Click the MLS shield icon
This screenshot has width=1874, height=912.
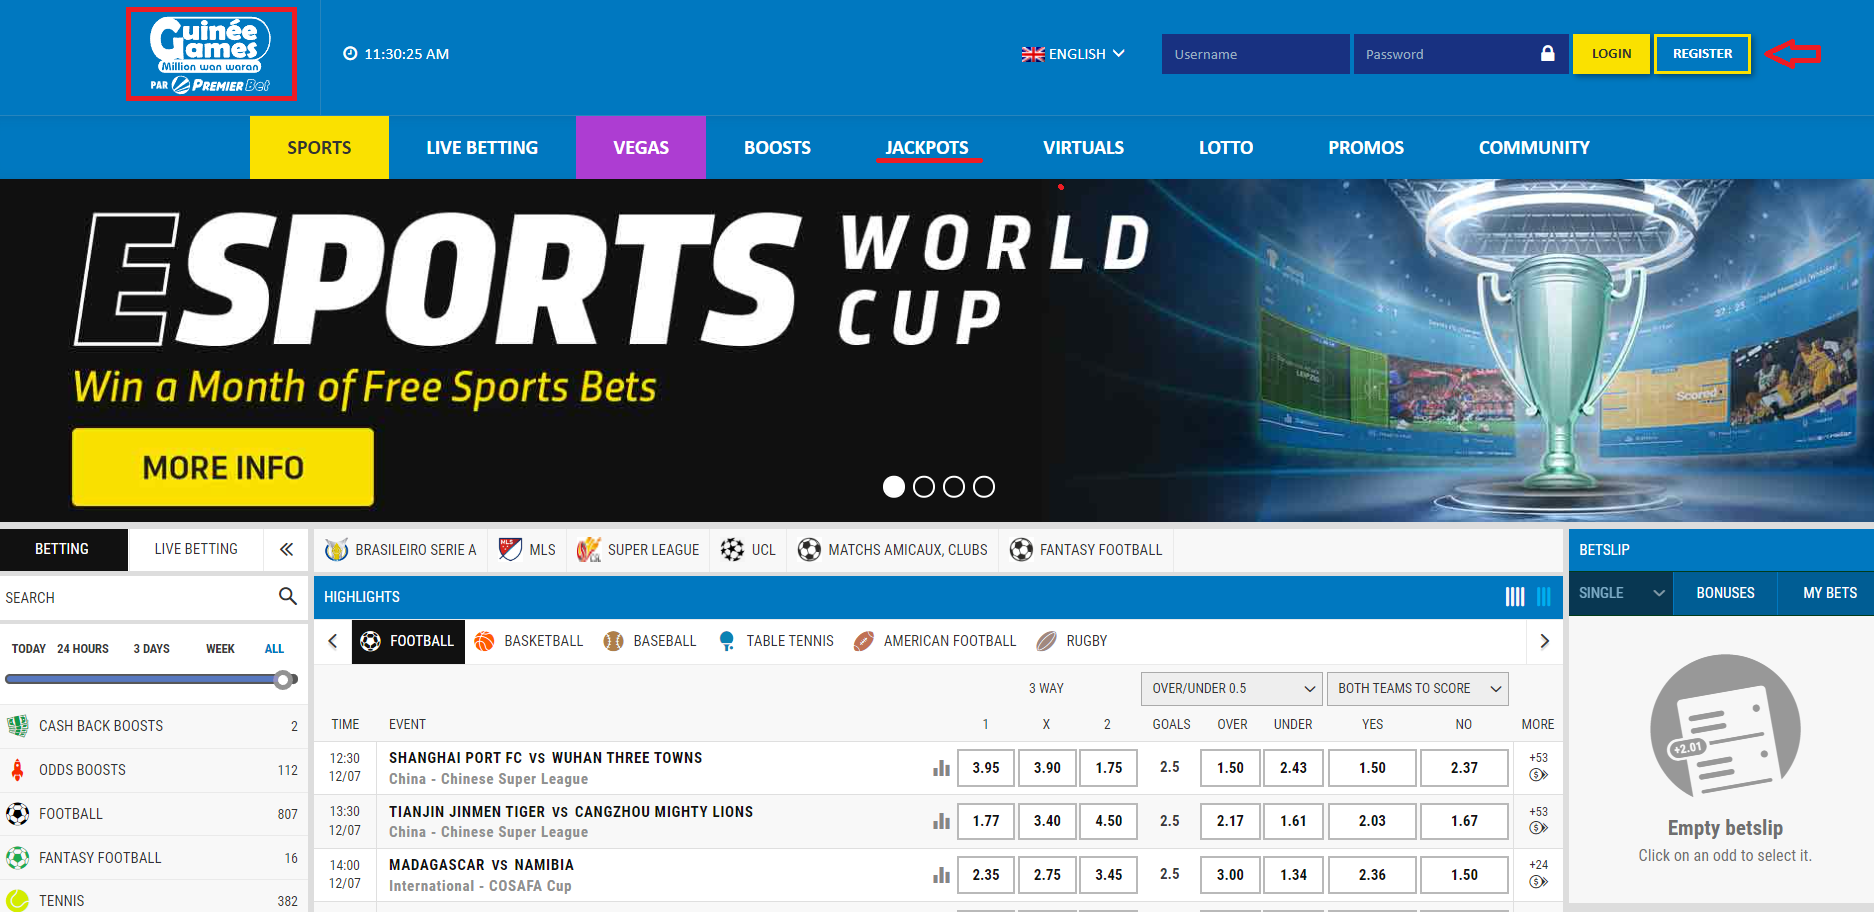(510, 549)
